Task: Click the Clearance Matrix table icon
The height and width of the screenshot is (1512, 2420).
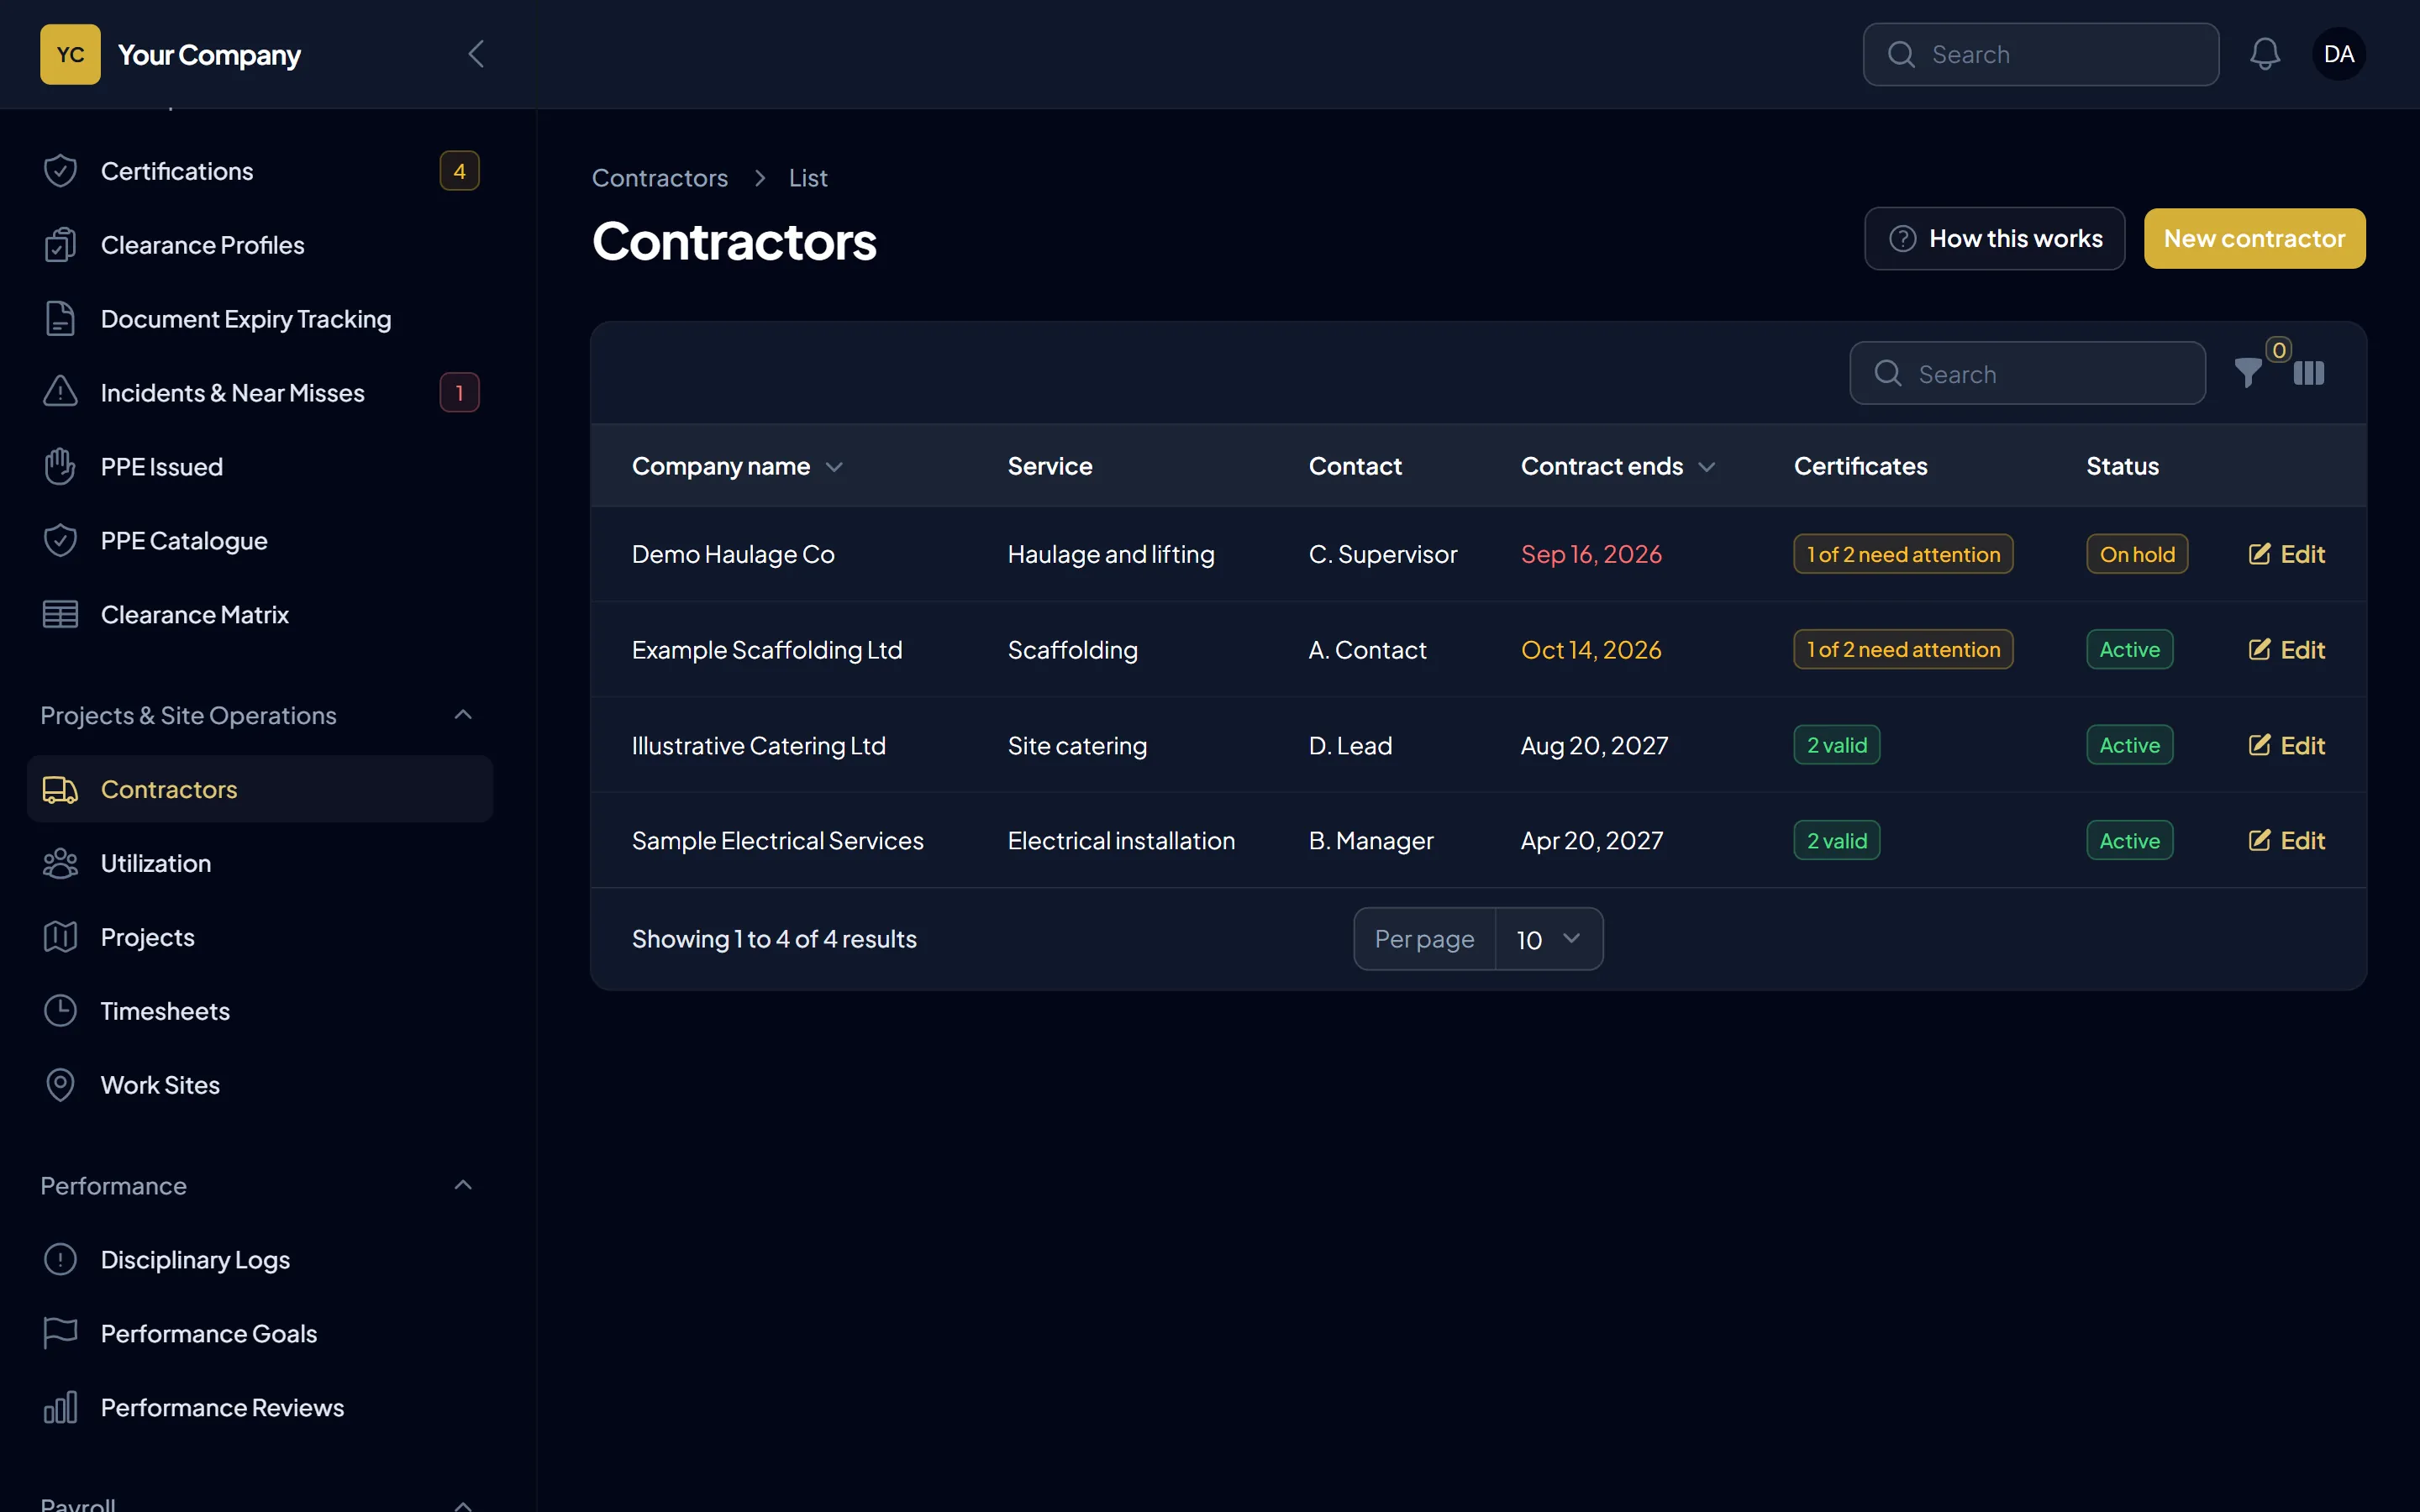Action: pyautogui.click(x=60, y=615)
